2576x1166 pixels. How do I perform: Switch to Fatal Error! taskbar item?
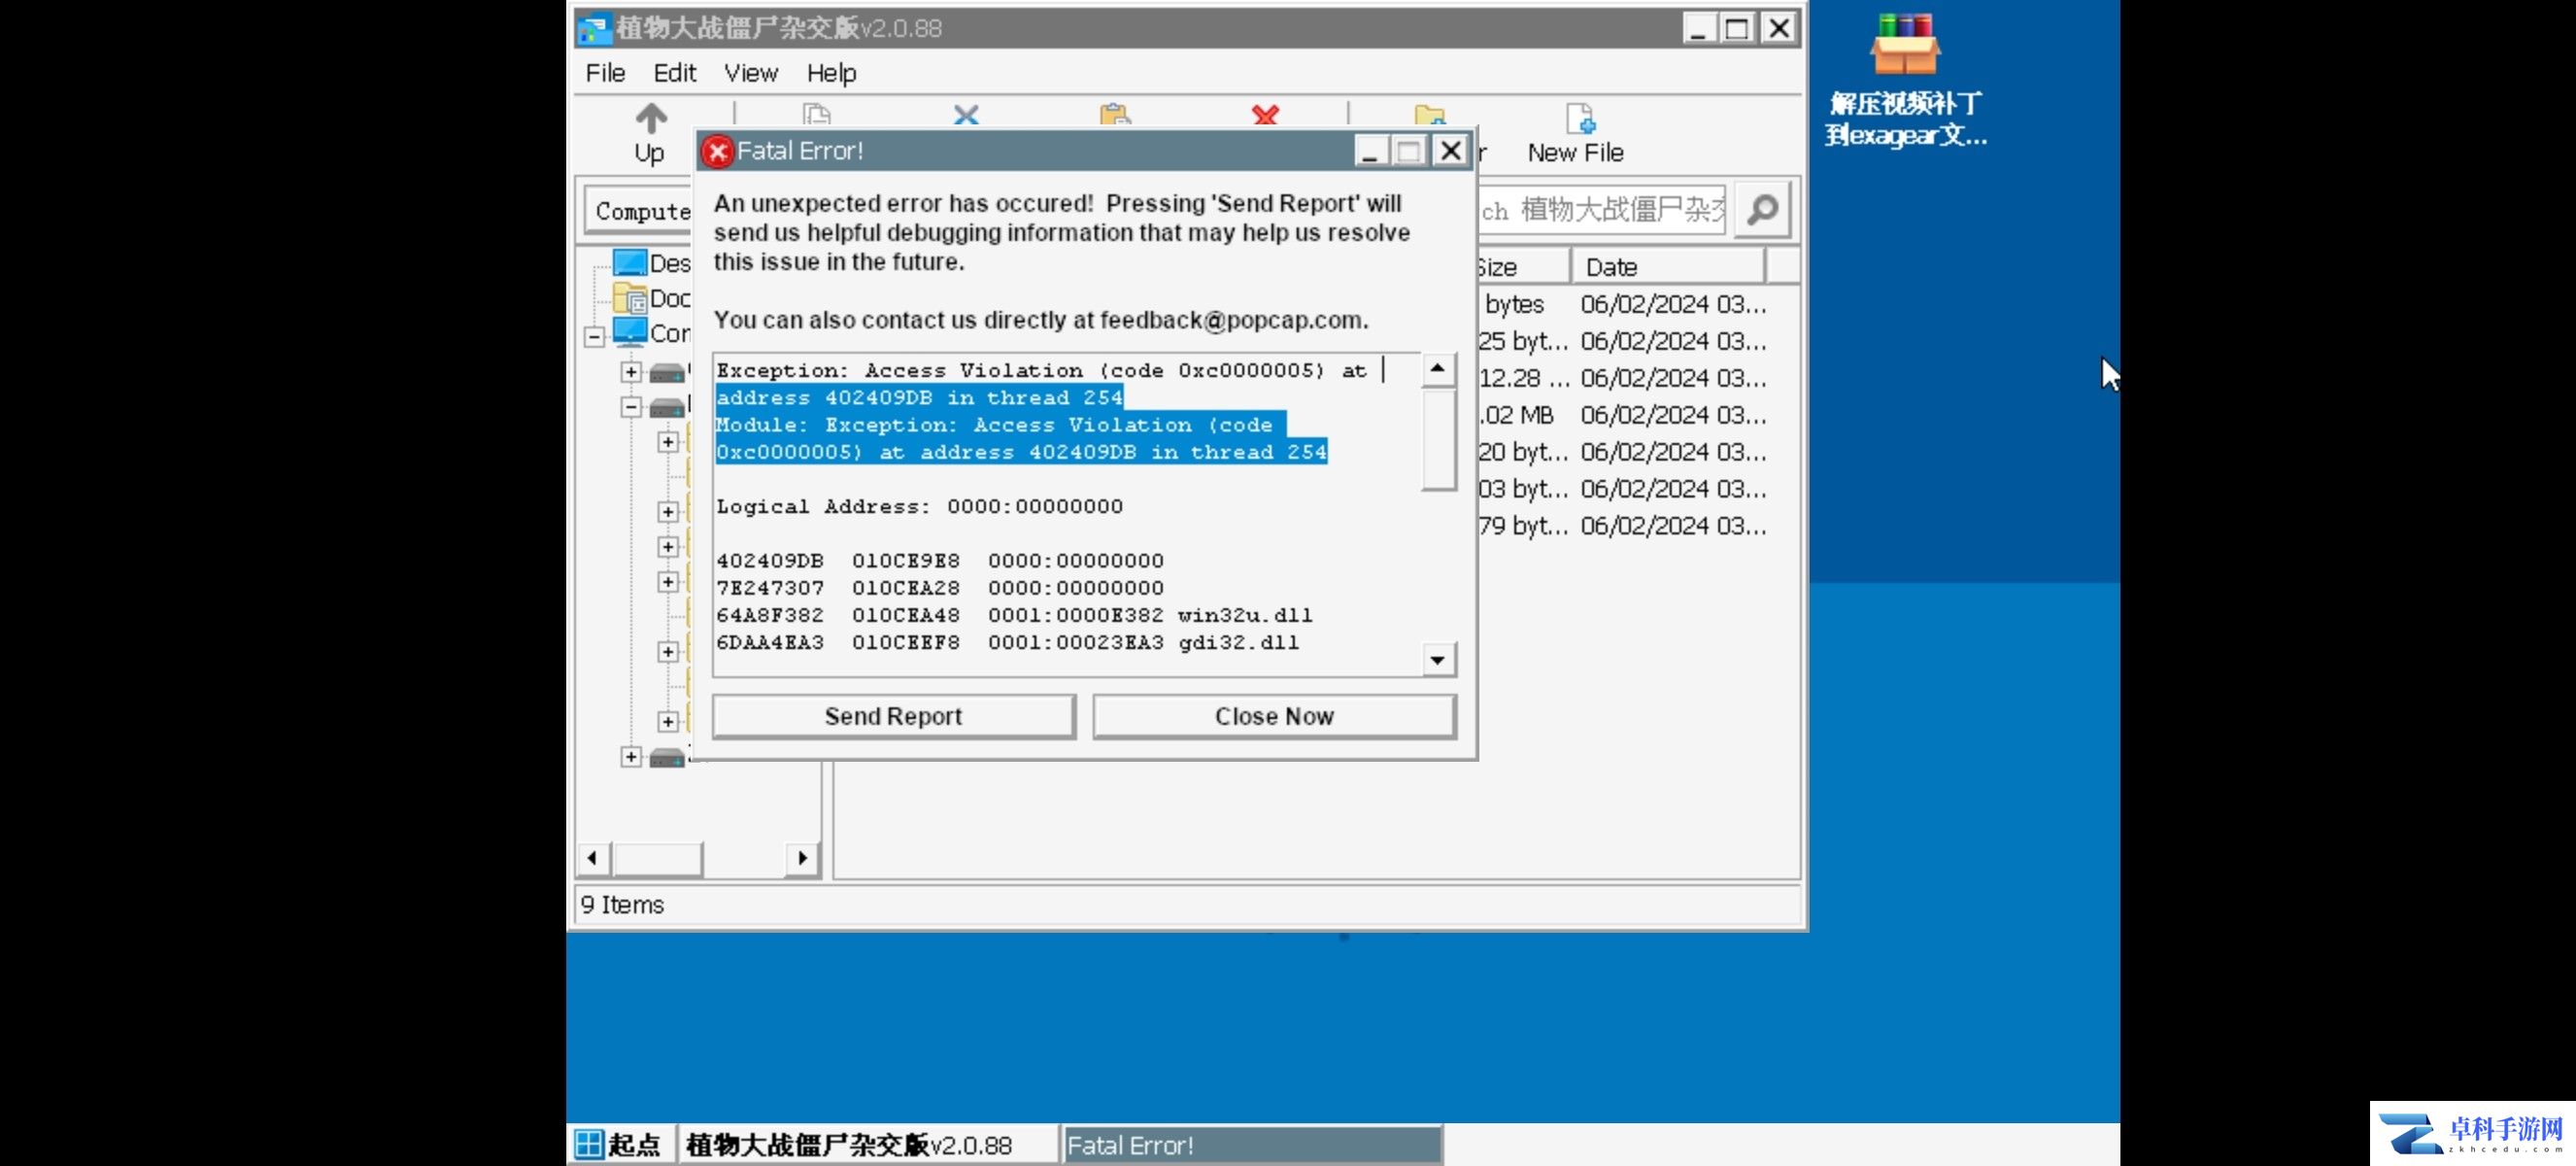1251,1144
